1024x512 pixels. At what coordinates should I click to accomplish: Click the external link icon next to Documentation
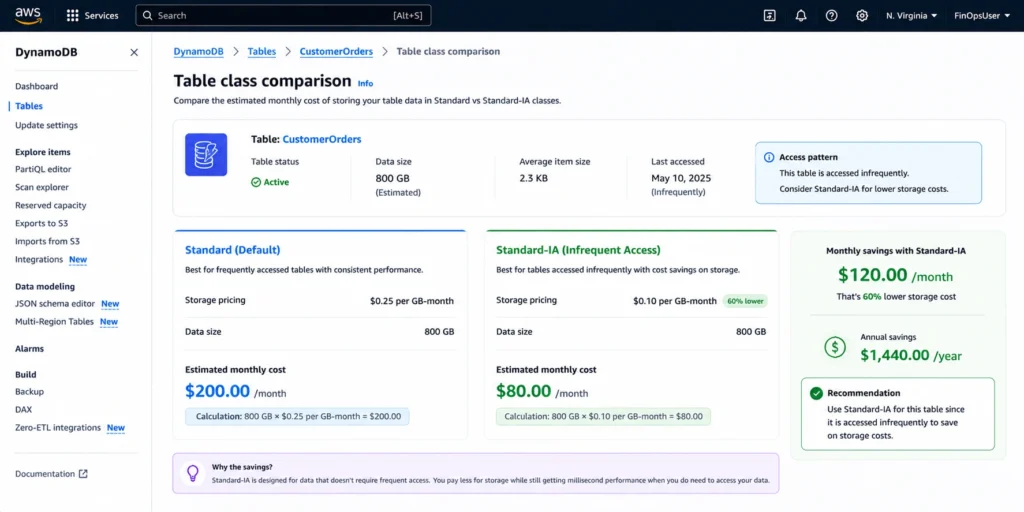click(x=83, y=474)
